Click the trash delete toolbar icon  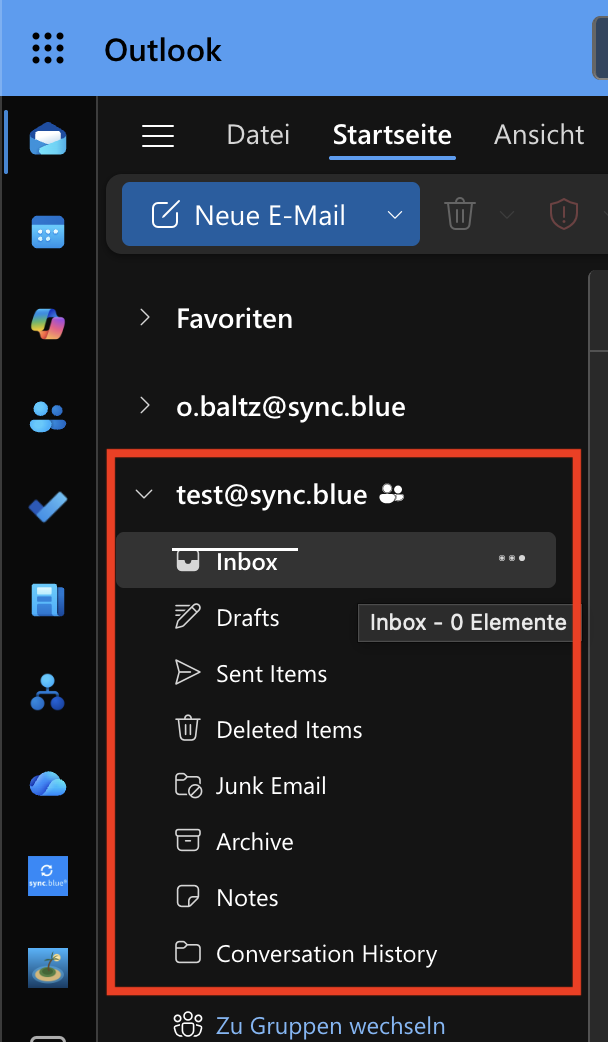[460, 215]
